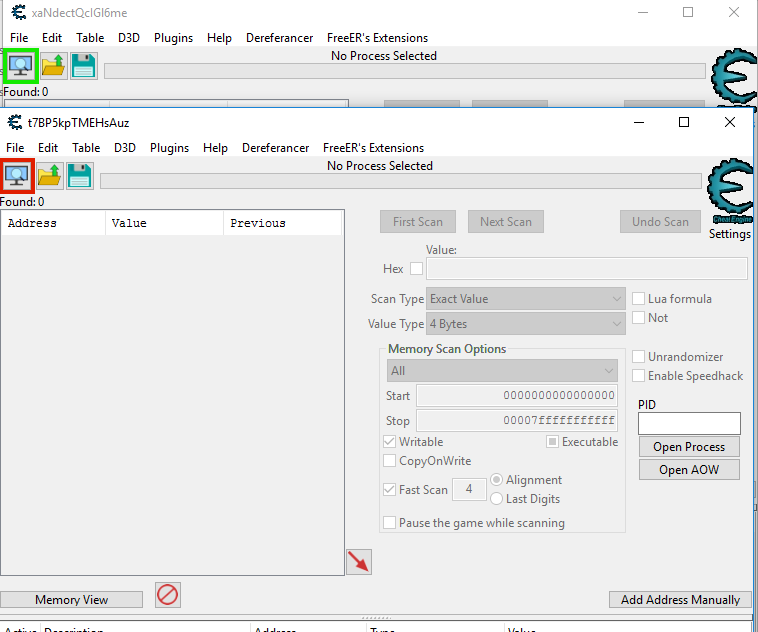This screenshot has height=632, width=758.
Task: Click the Add Address Manually button
Action: tap(680, 600)
